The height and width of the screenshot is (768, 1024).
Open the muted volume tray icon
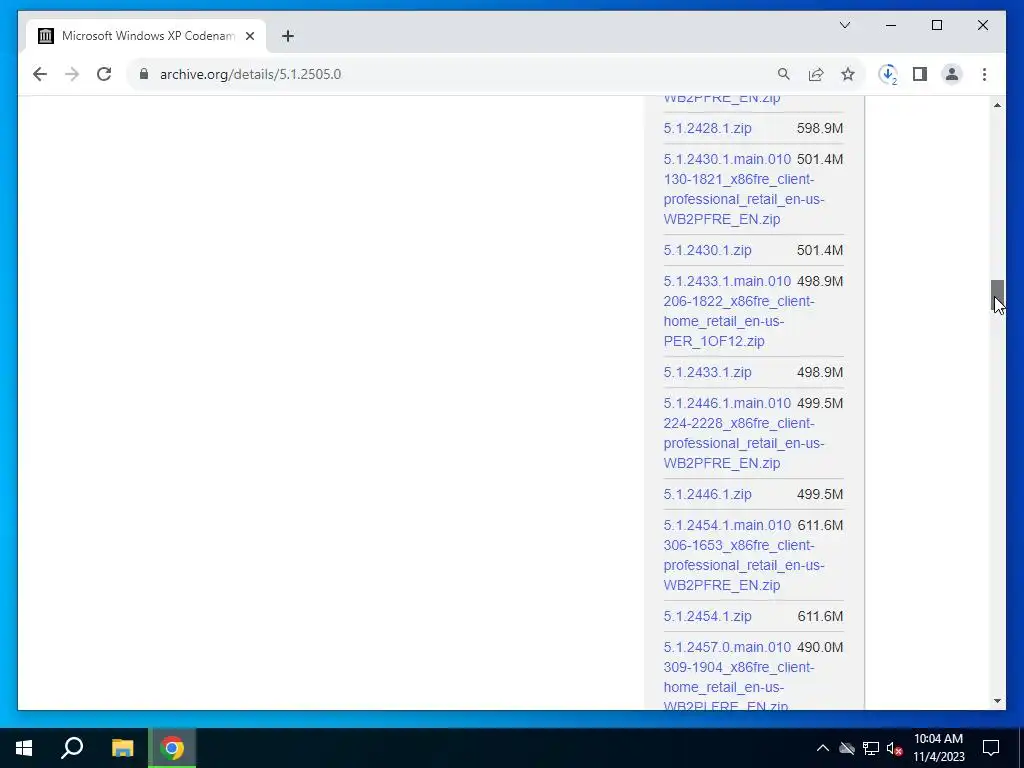[894, 748]
